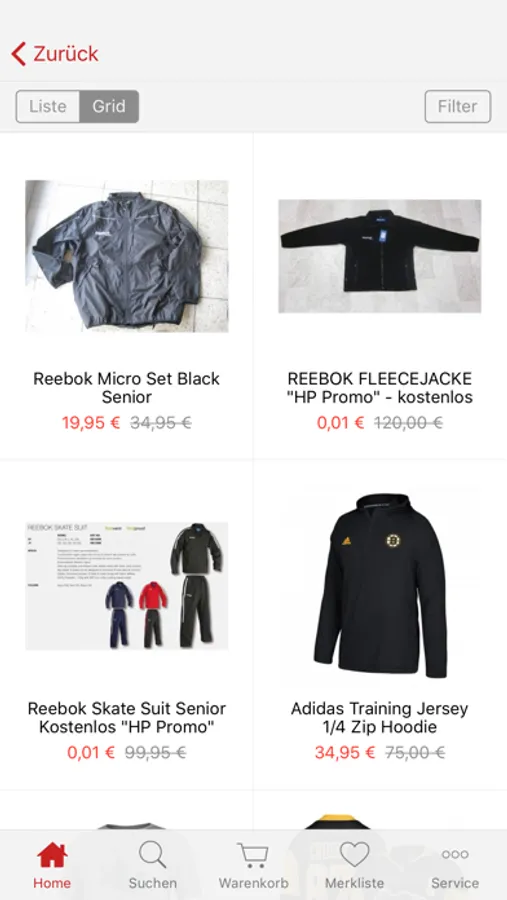Tap the 19,95 € sale price
Image resolution: width=507 pixels, height=900 pixels.
91,423
